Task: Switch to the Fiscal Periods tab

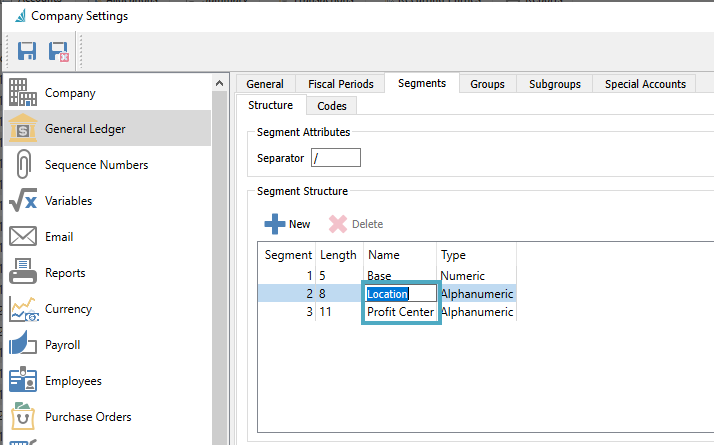Action: coord(340,84)
